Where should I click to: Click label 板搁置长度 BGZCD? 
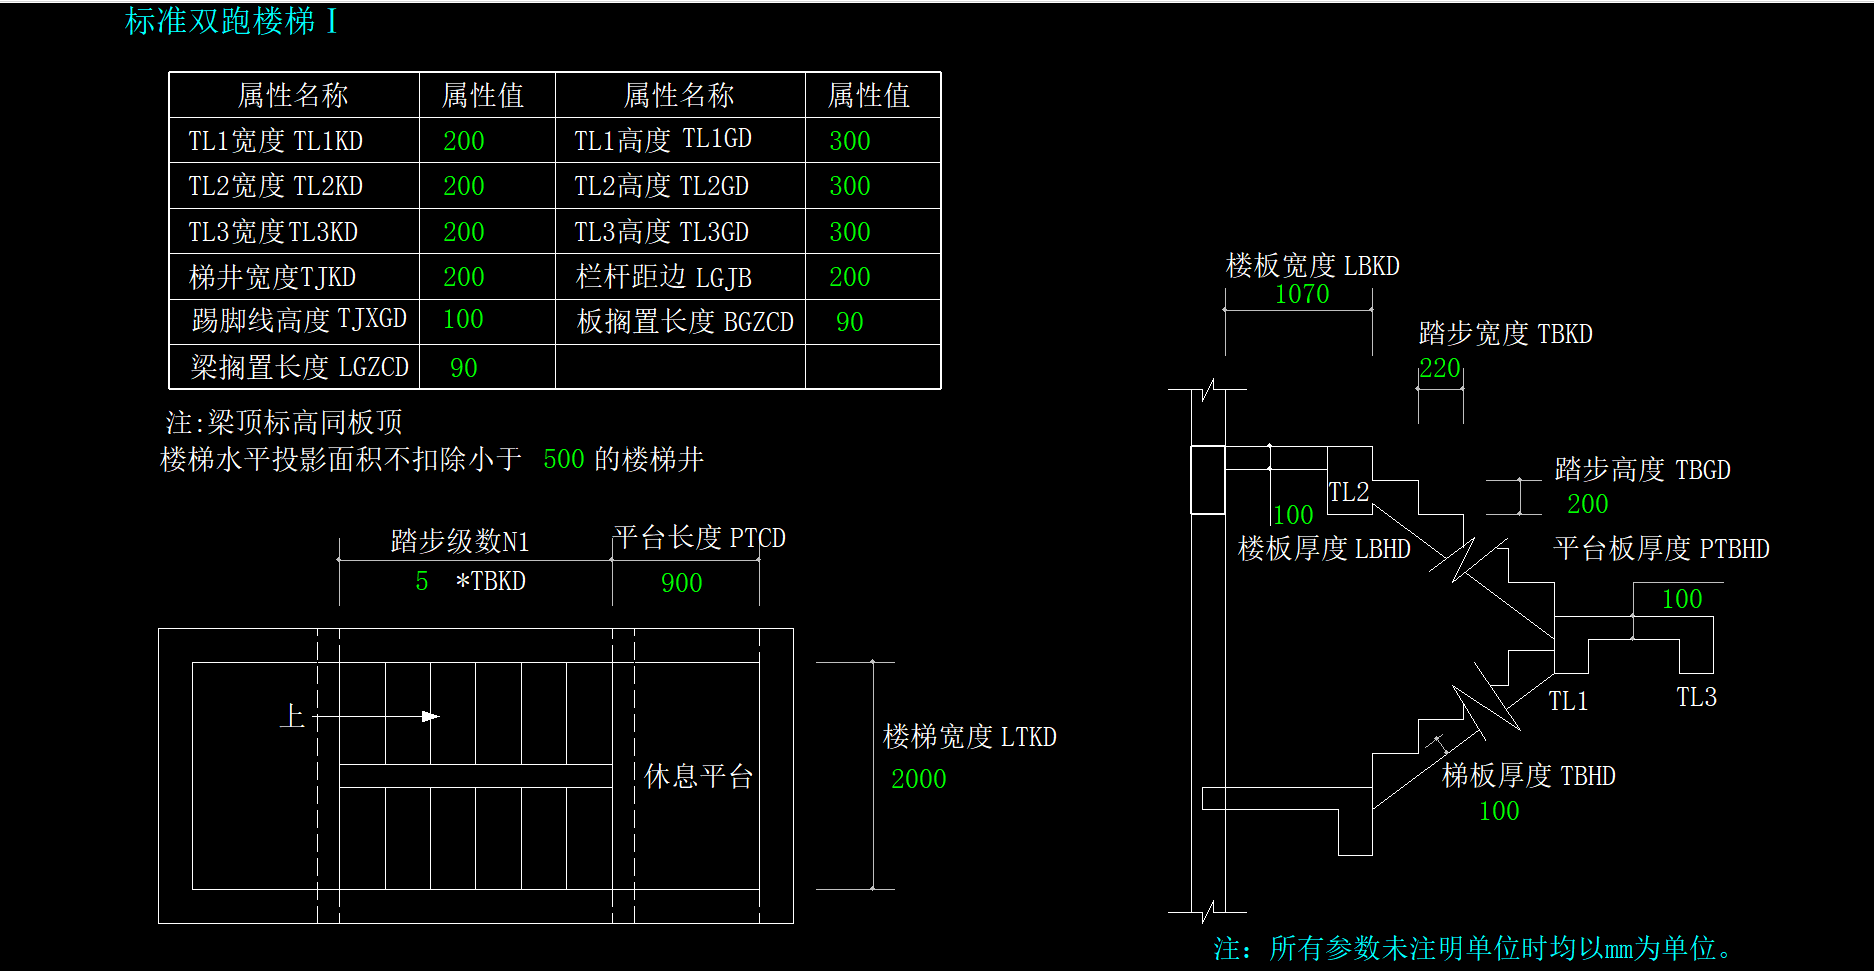(686, 322)
